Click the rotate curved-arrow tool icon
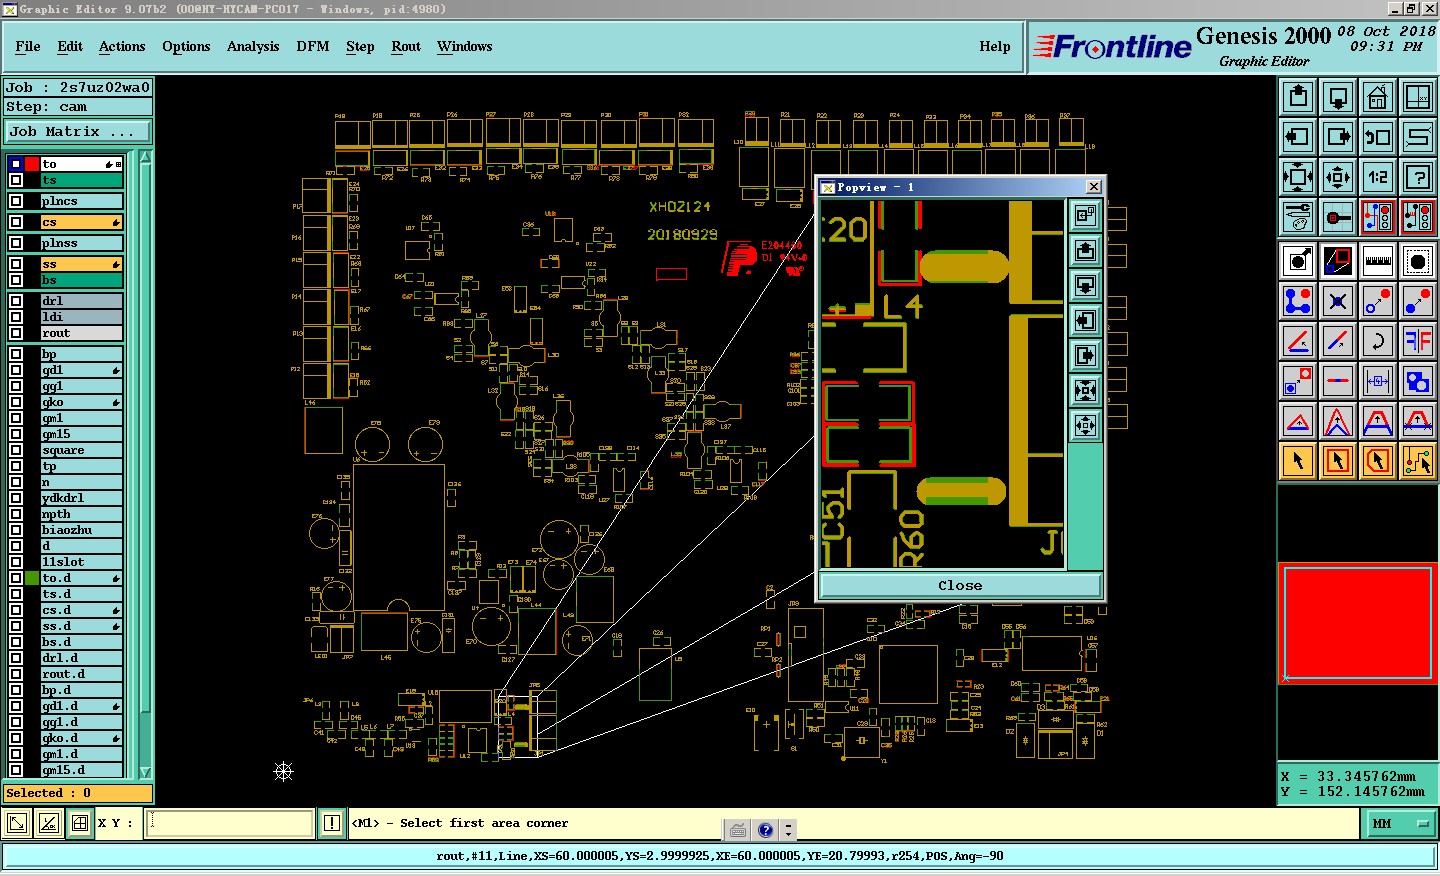Screen dimensions: 1440x876 coord(1378,341)
